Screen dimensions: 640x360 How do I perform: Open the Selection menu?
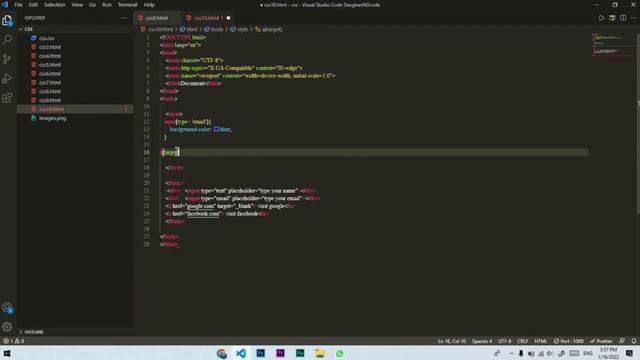(54, 5)
